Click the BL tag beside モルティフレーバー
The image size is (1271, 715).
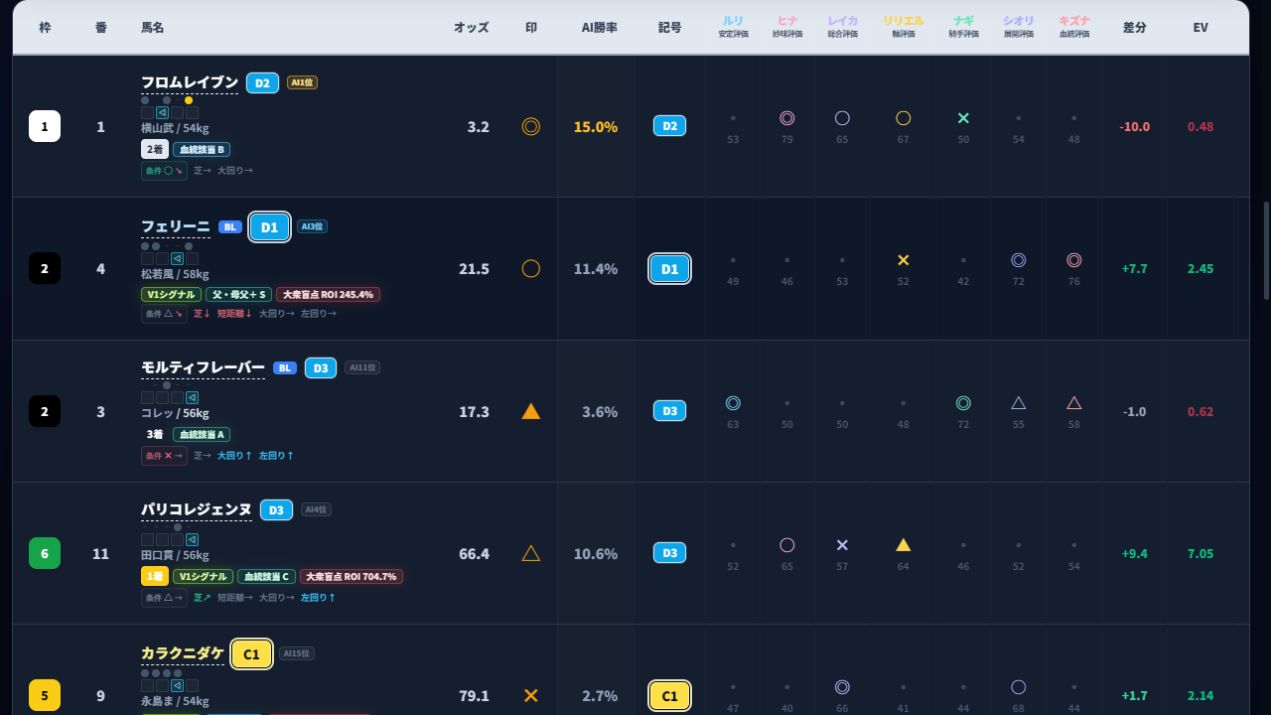point(285,368)
